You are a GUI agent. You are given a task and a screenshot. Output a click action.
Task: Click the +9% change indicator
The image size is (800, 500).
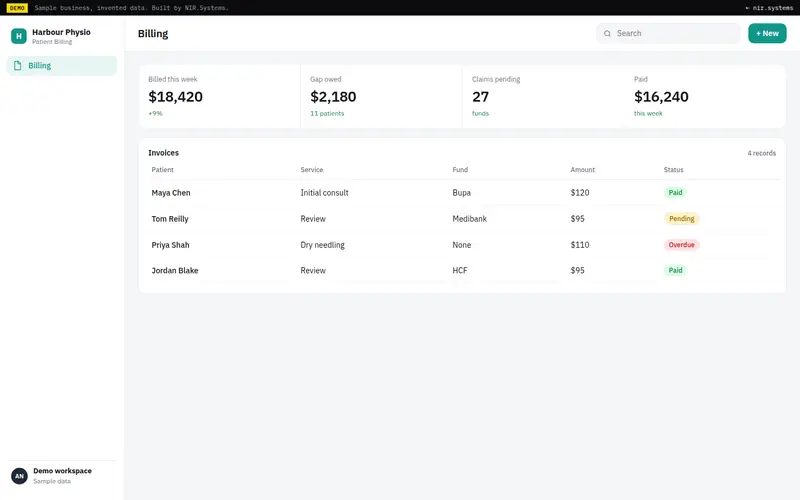point(155,113)
